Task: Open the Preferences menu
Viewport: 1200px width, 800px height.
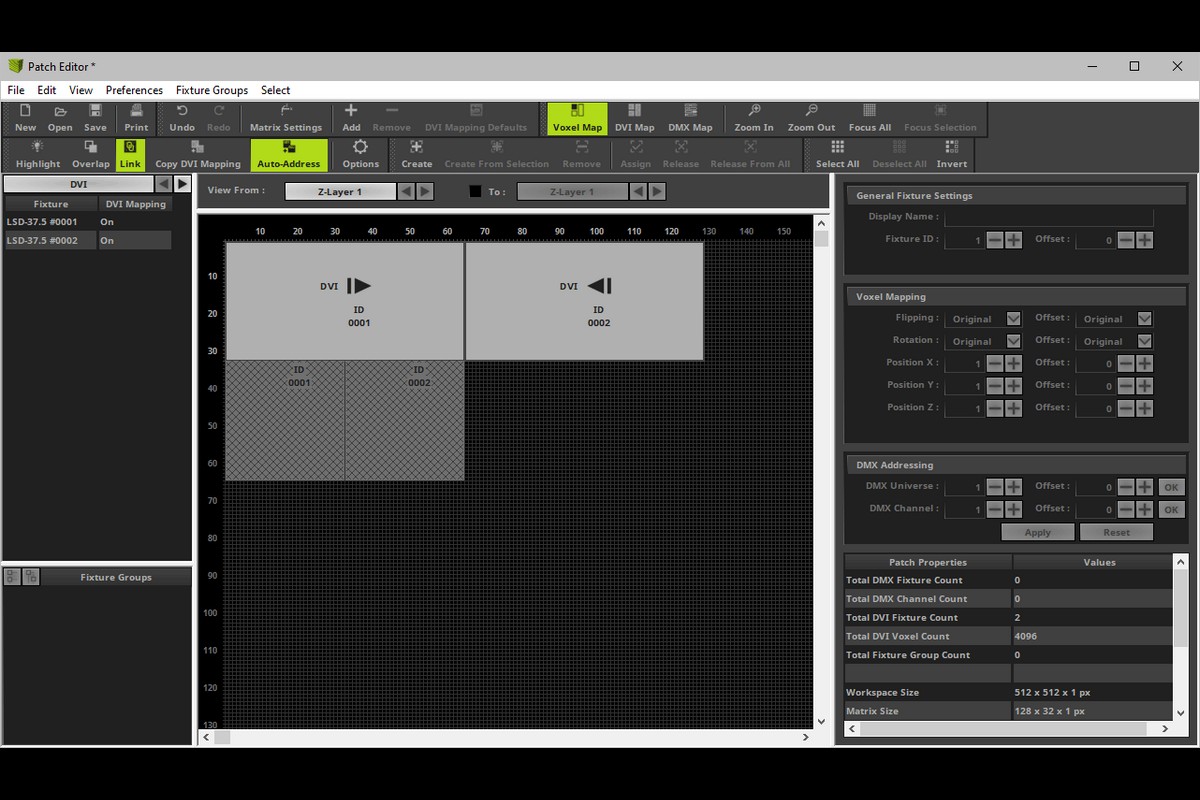Action: (x=134, y=90)
